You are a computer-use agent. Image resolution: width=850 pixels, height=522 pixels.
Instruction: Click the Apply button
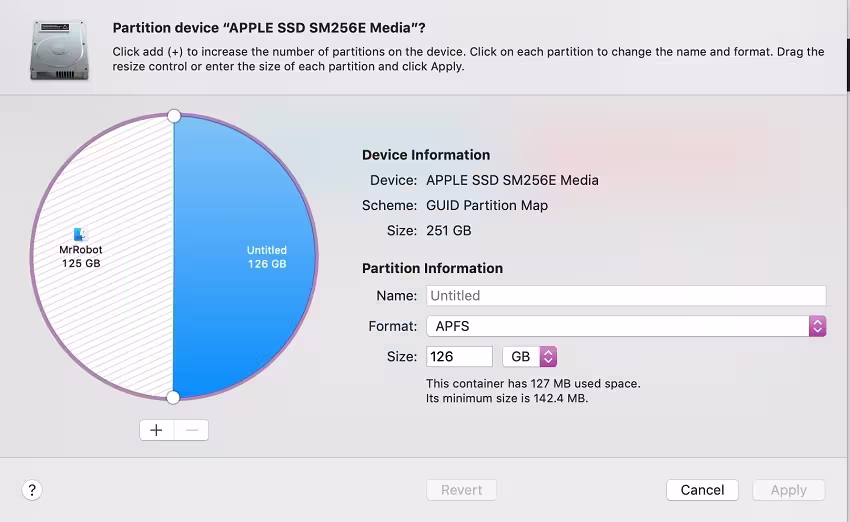788,490
